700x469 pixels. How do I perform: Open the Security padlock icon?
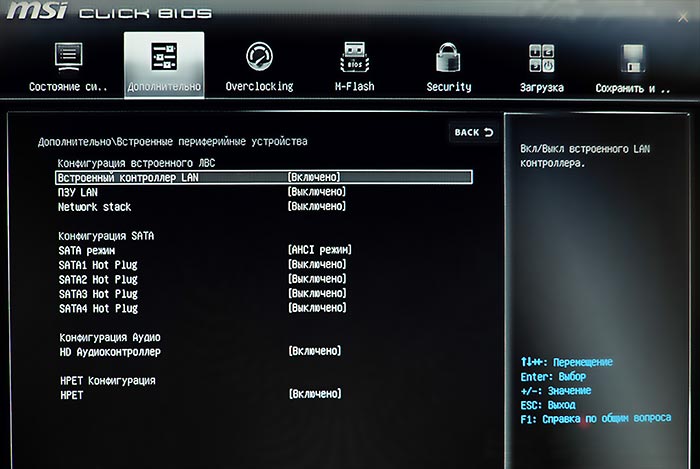(448, 57)
